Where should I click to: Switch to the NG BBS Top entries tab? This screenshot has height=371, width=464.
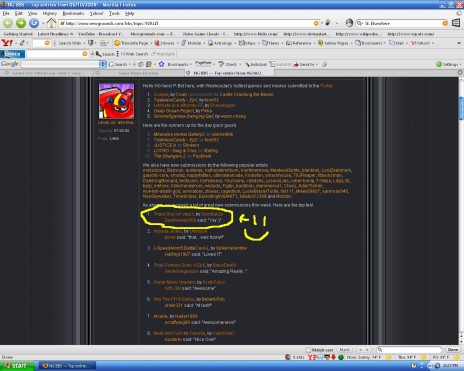pyautogui.click(x=228, y=73)
